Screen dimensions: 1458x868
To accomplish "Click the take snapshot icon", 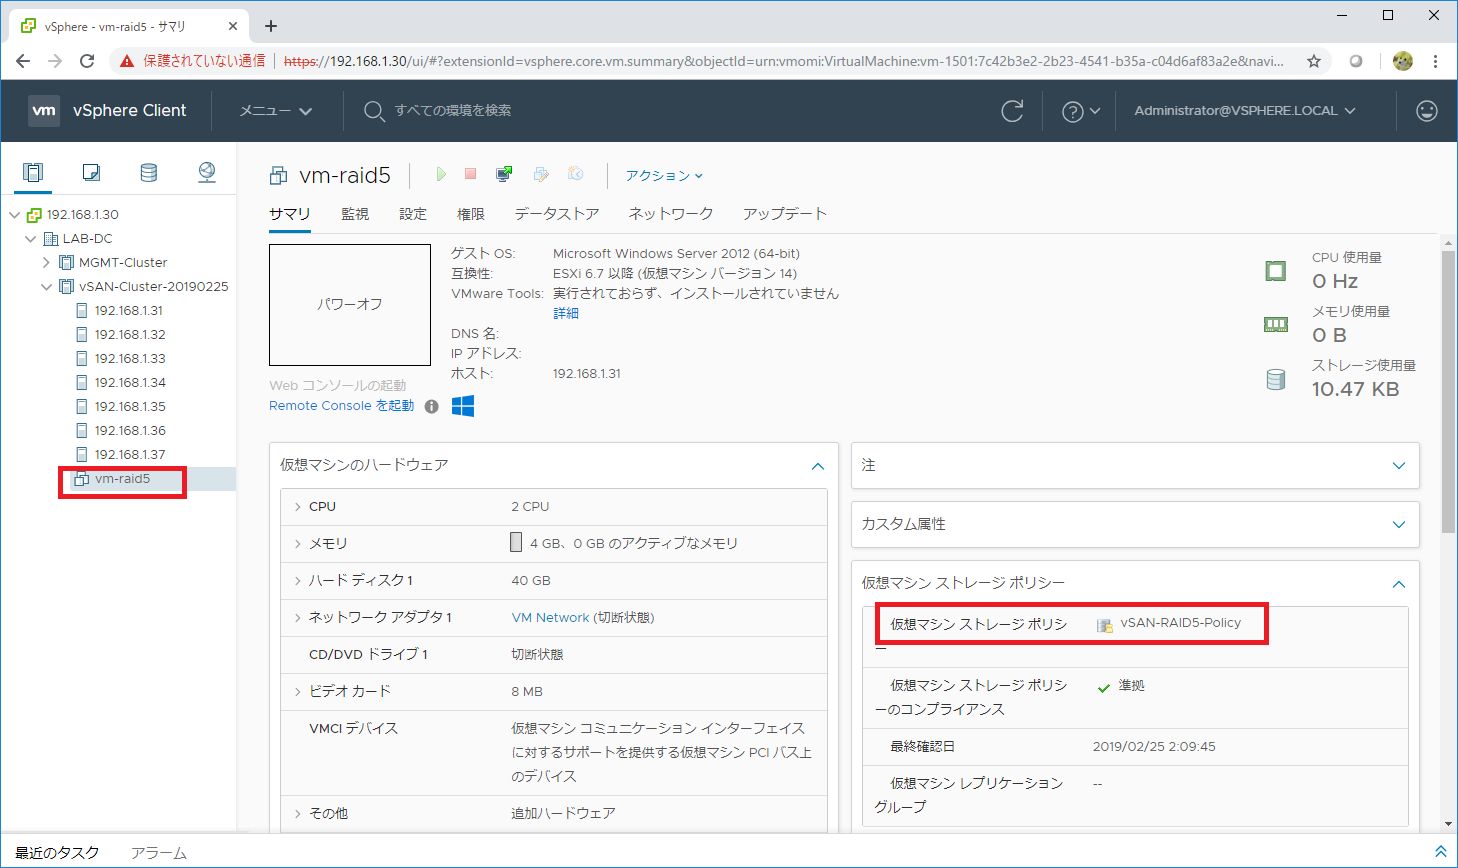I will point(576,174).
